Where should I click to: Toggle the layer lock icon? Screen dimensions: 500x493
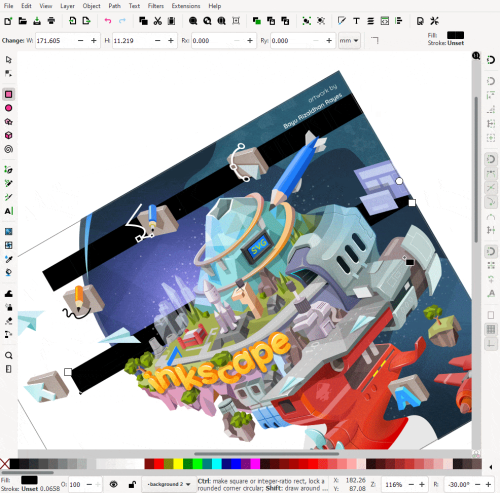132,484
